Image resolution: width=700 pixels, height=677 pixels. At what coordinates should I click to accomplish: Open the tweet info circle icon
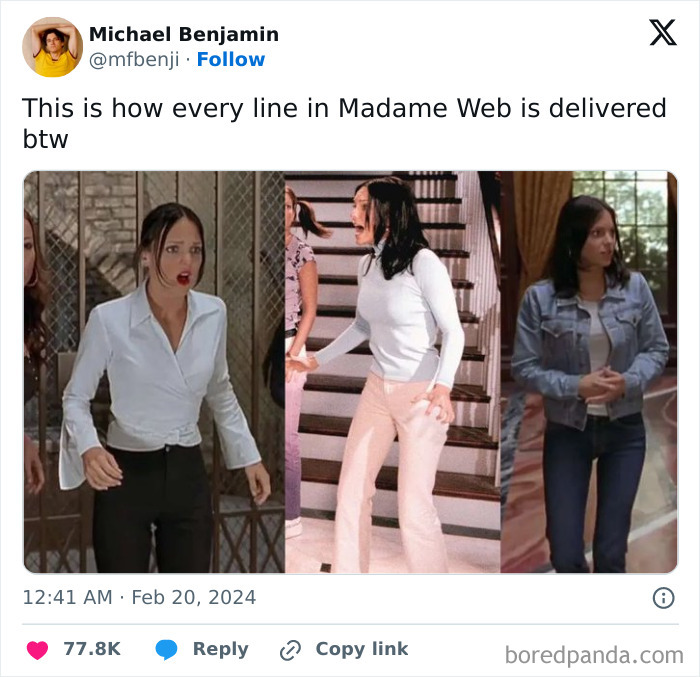[x=663, y=598]
